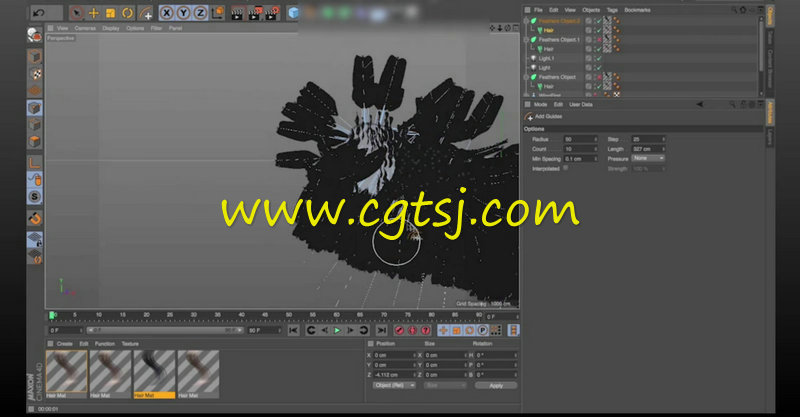Click Render to Picture Viewer icon
Viewport: 800px width, 417px height.
(x=255, y=13)
